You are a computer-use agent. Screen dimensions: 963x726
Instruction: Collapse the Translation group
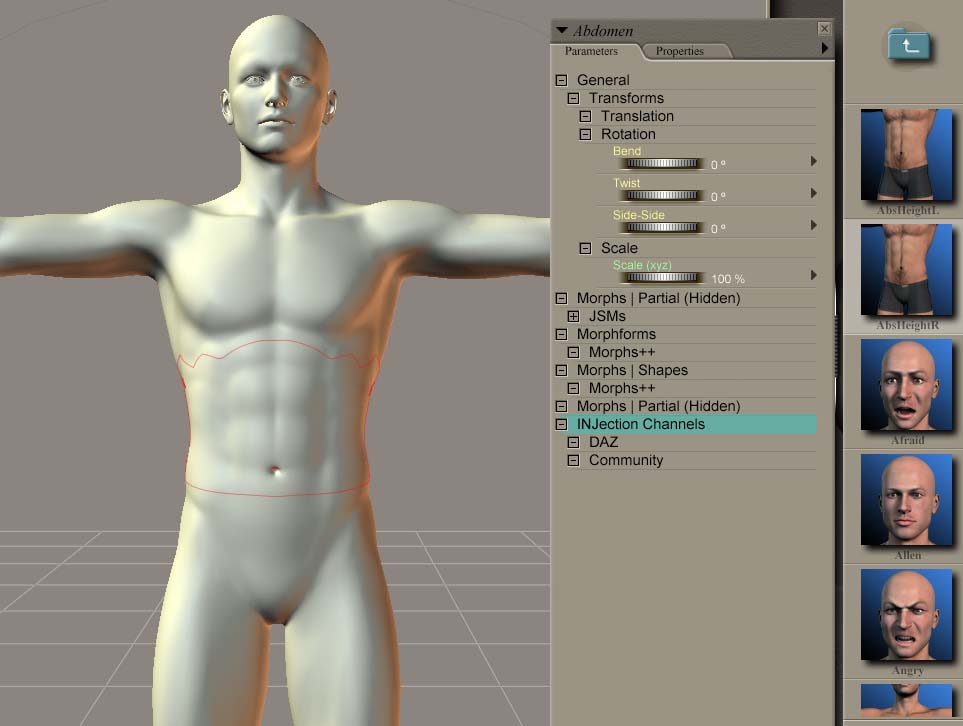pyautogui.click(x=585, y=116)
